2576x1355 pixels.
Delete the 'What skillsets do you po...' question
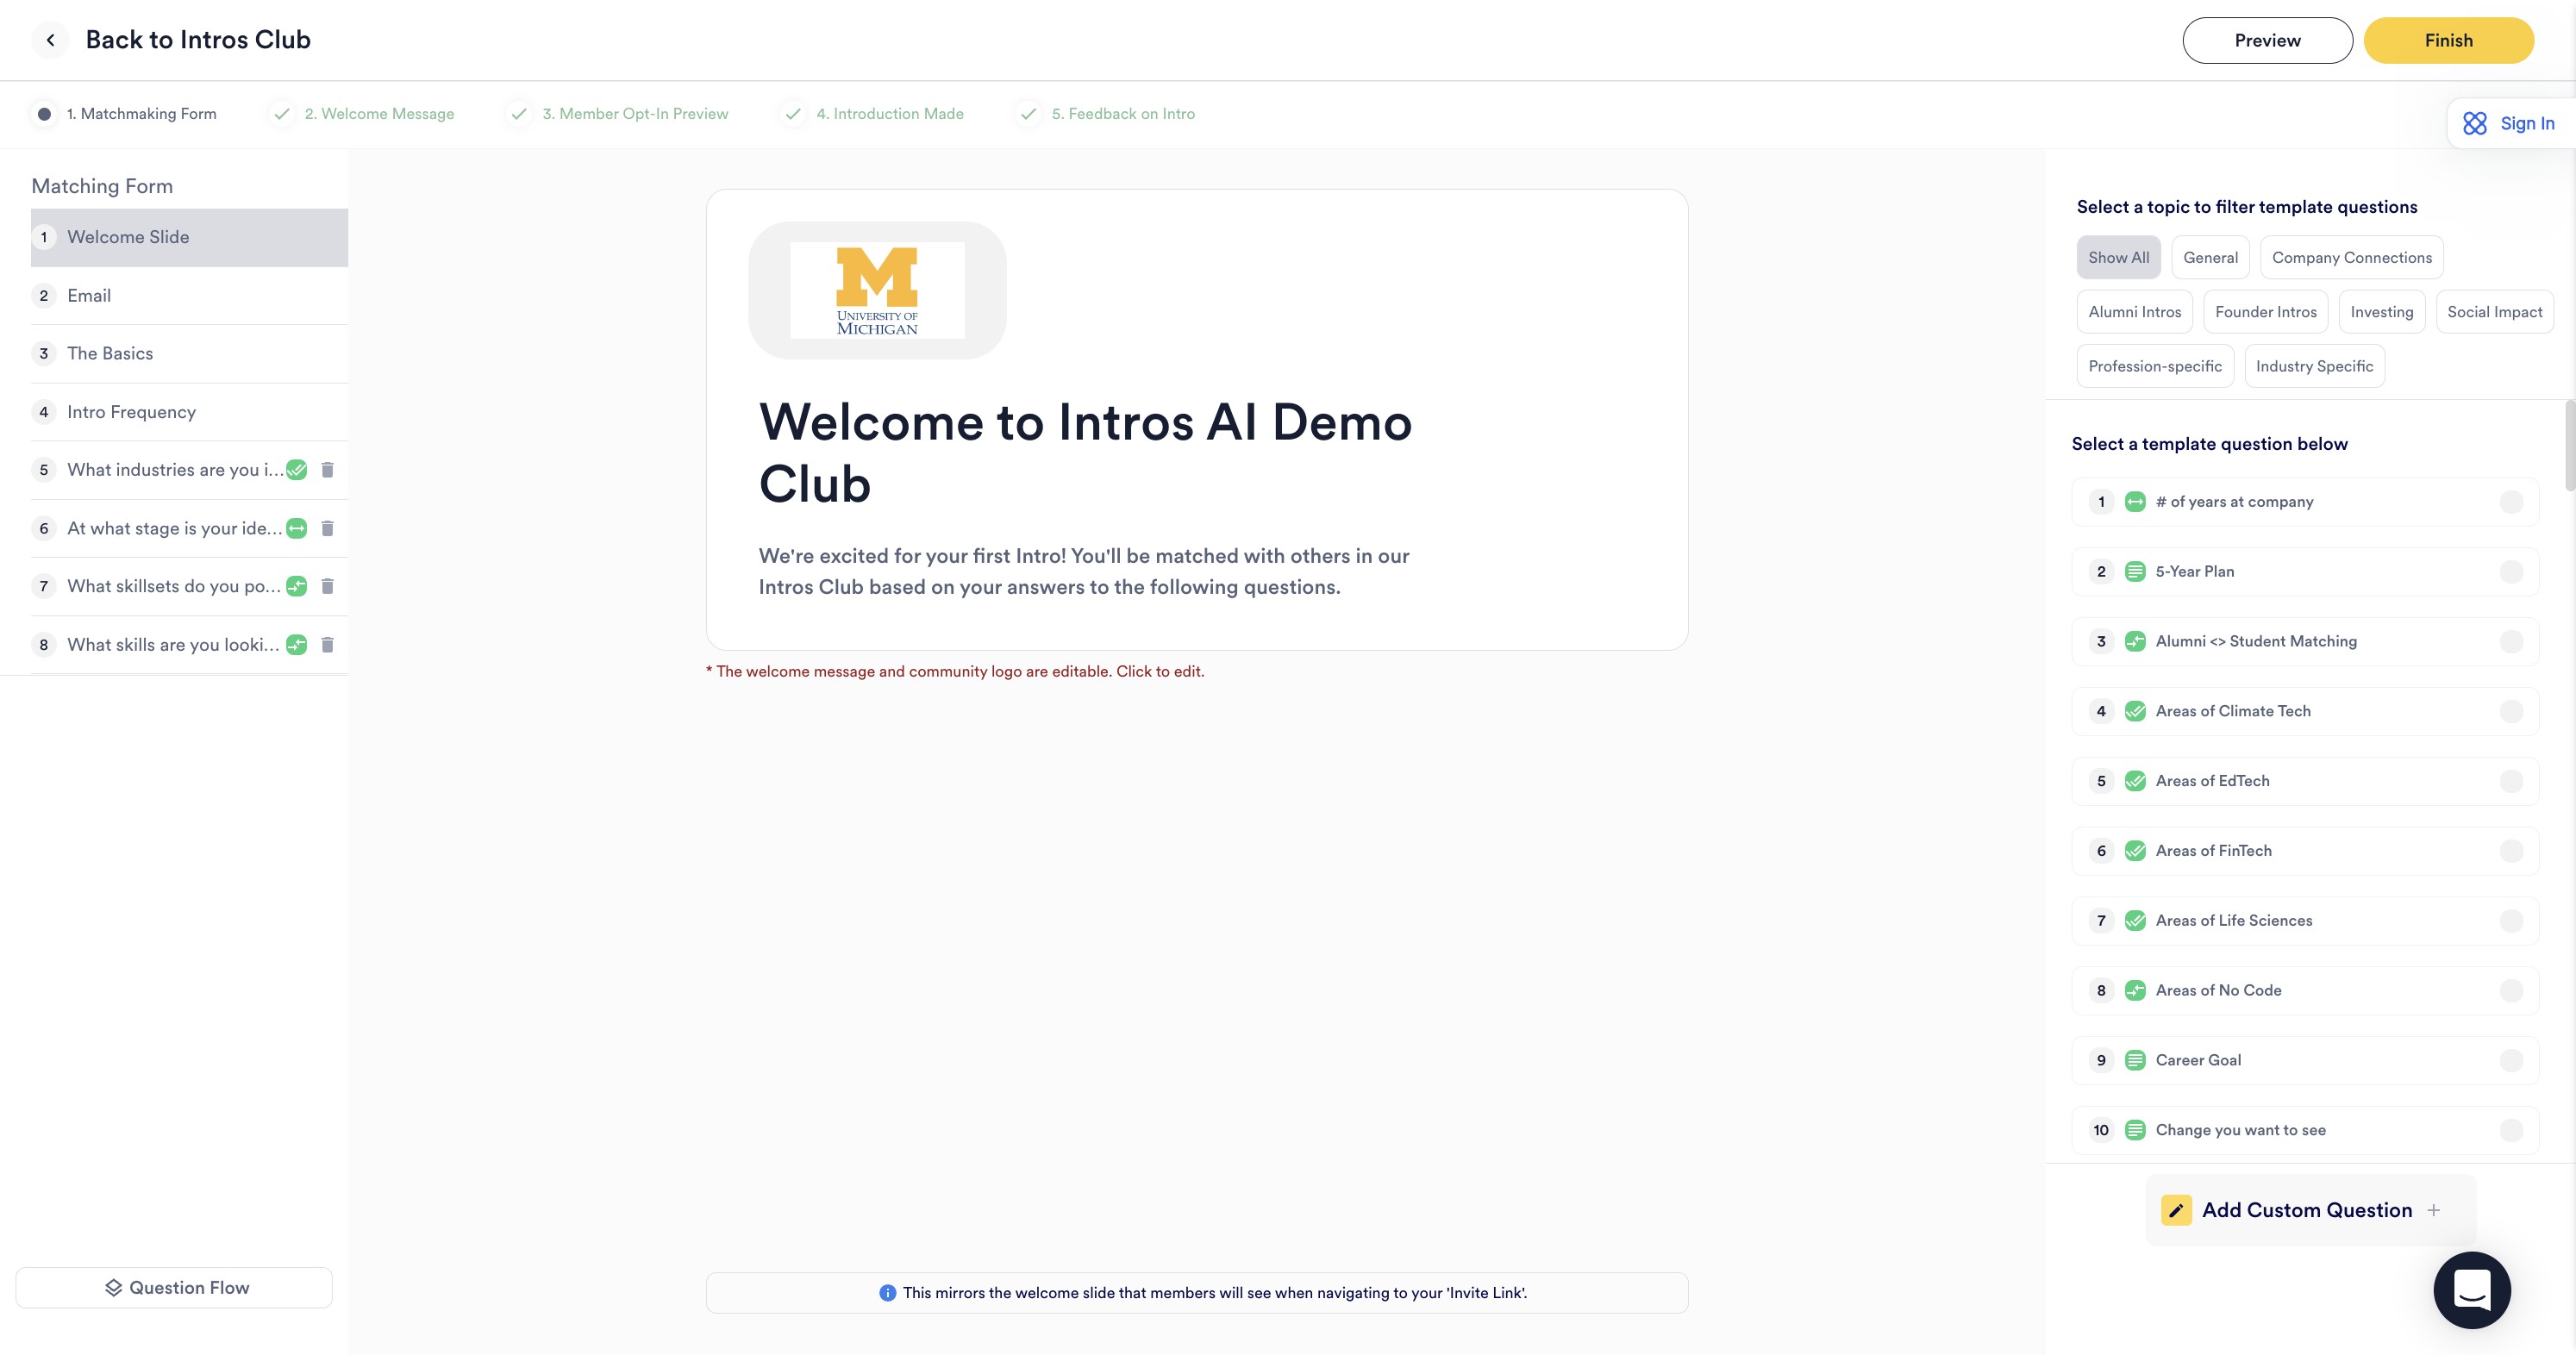tap(327, 586)
